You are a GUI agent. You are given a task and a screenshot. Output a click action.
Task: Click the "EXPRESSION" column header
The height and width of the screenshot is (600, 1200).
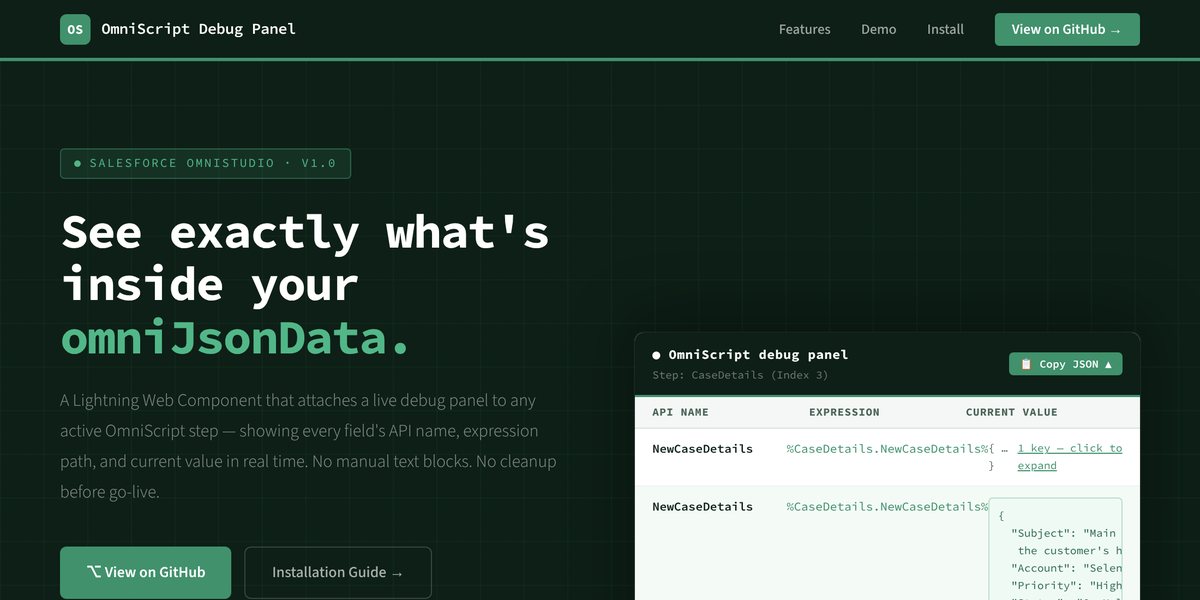pos(844,412)
